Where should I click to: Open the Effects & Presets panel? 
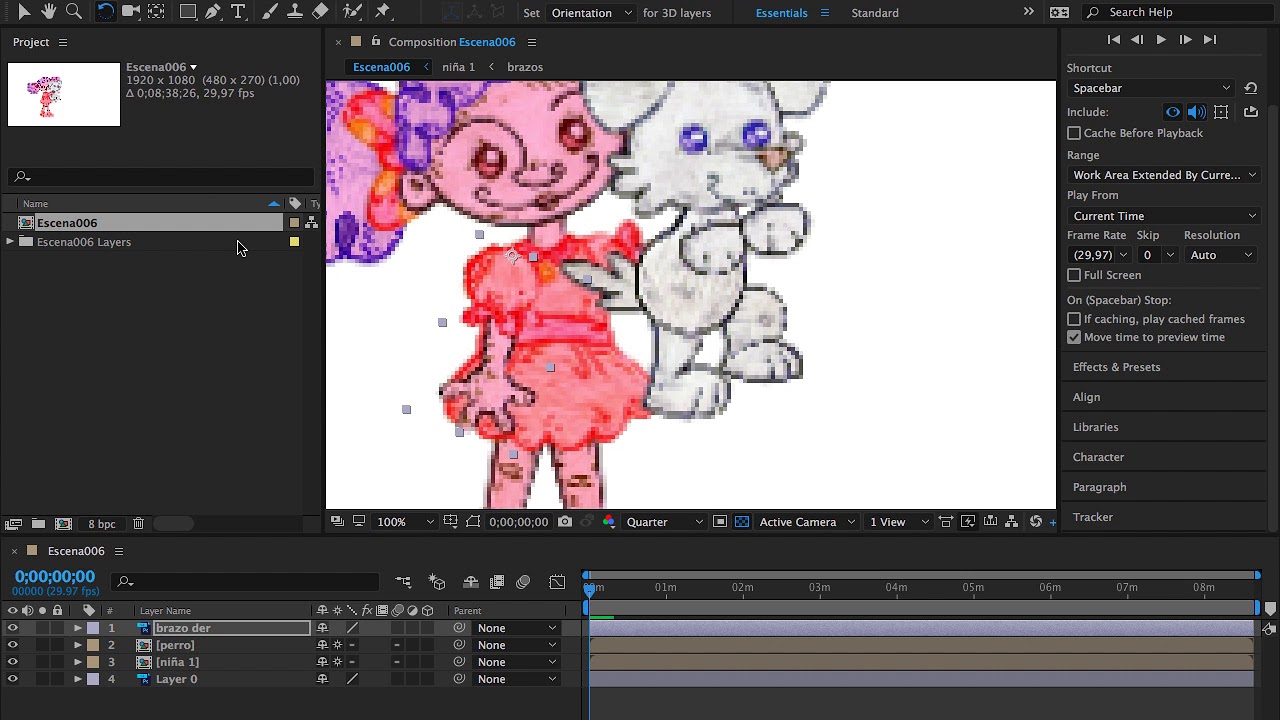(1116, 367)
